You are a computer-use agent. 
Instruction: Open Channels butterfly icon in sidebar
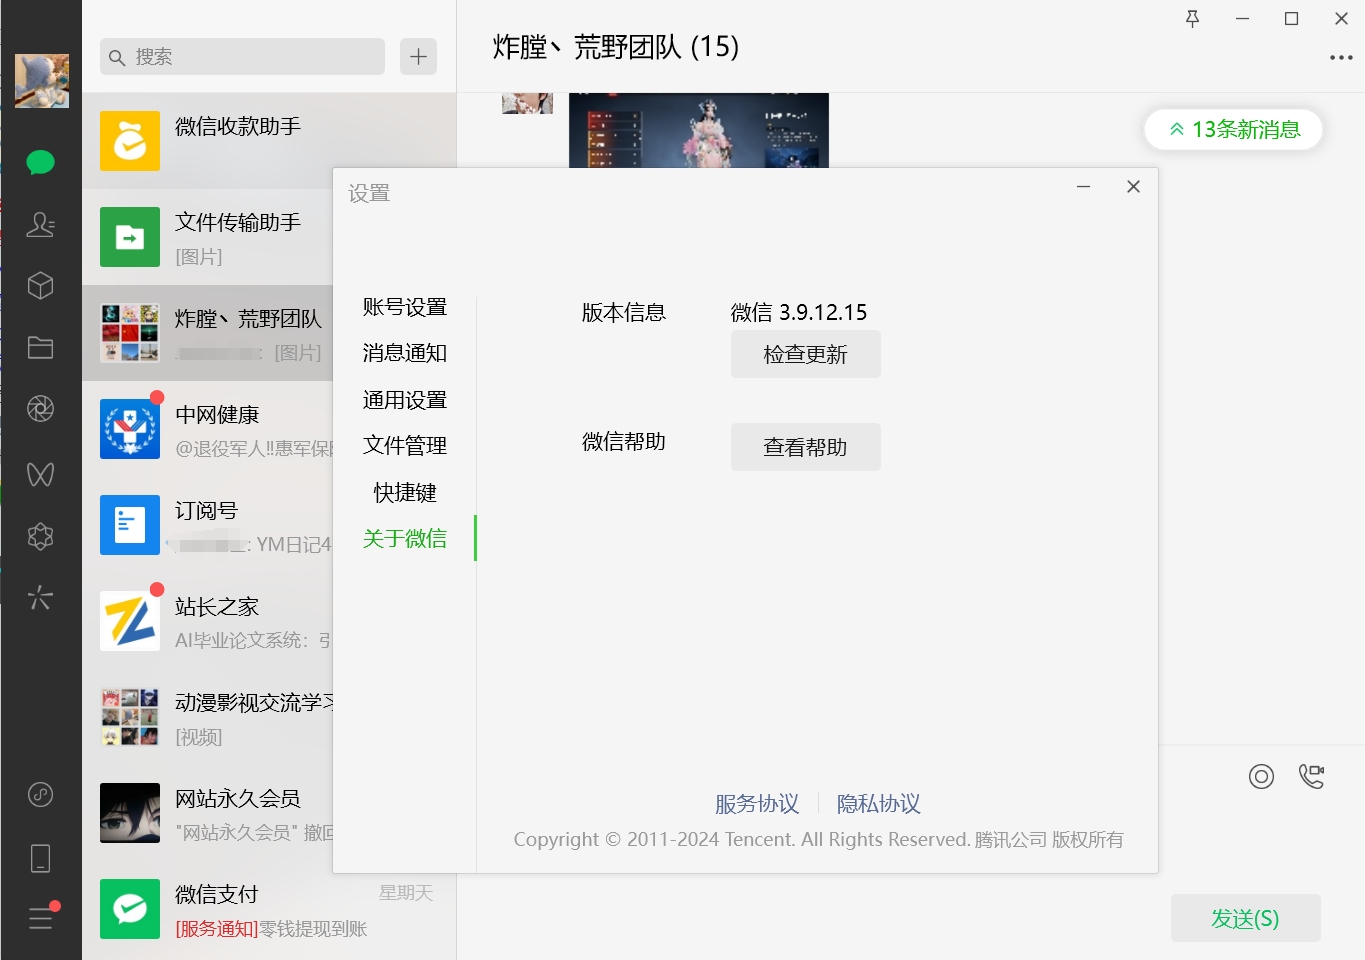(x=40, y=474)
